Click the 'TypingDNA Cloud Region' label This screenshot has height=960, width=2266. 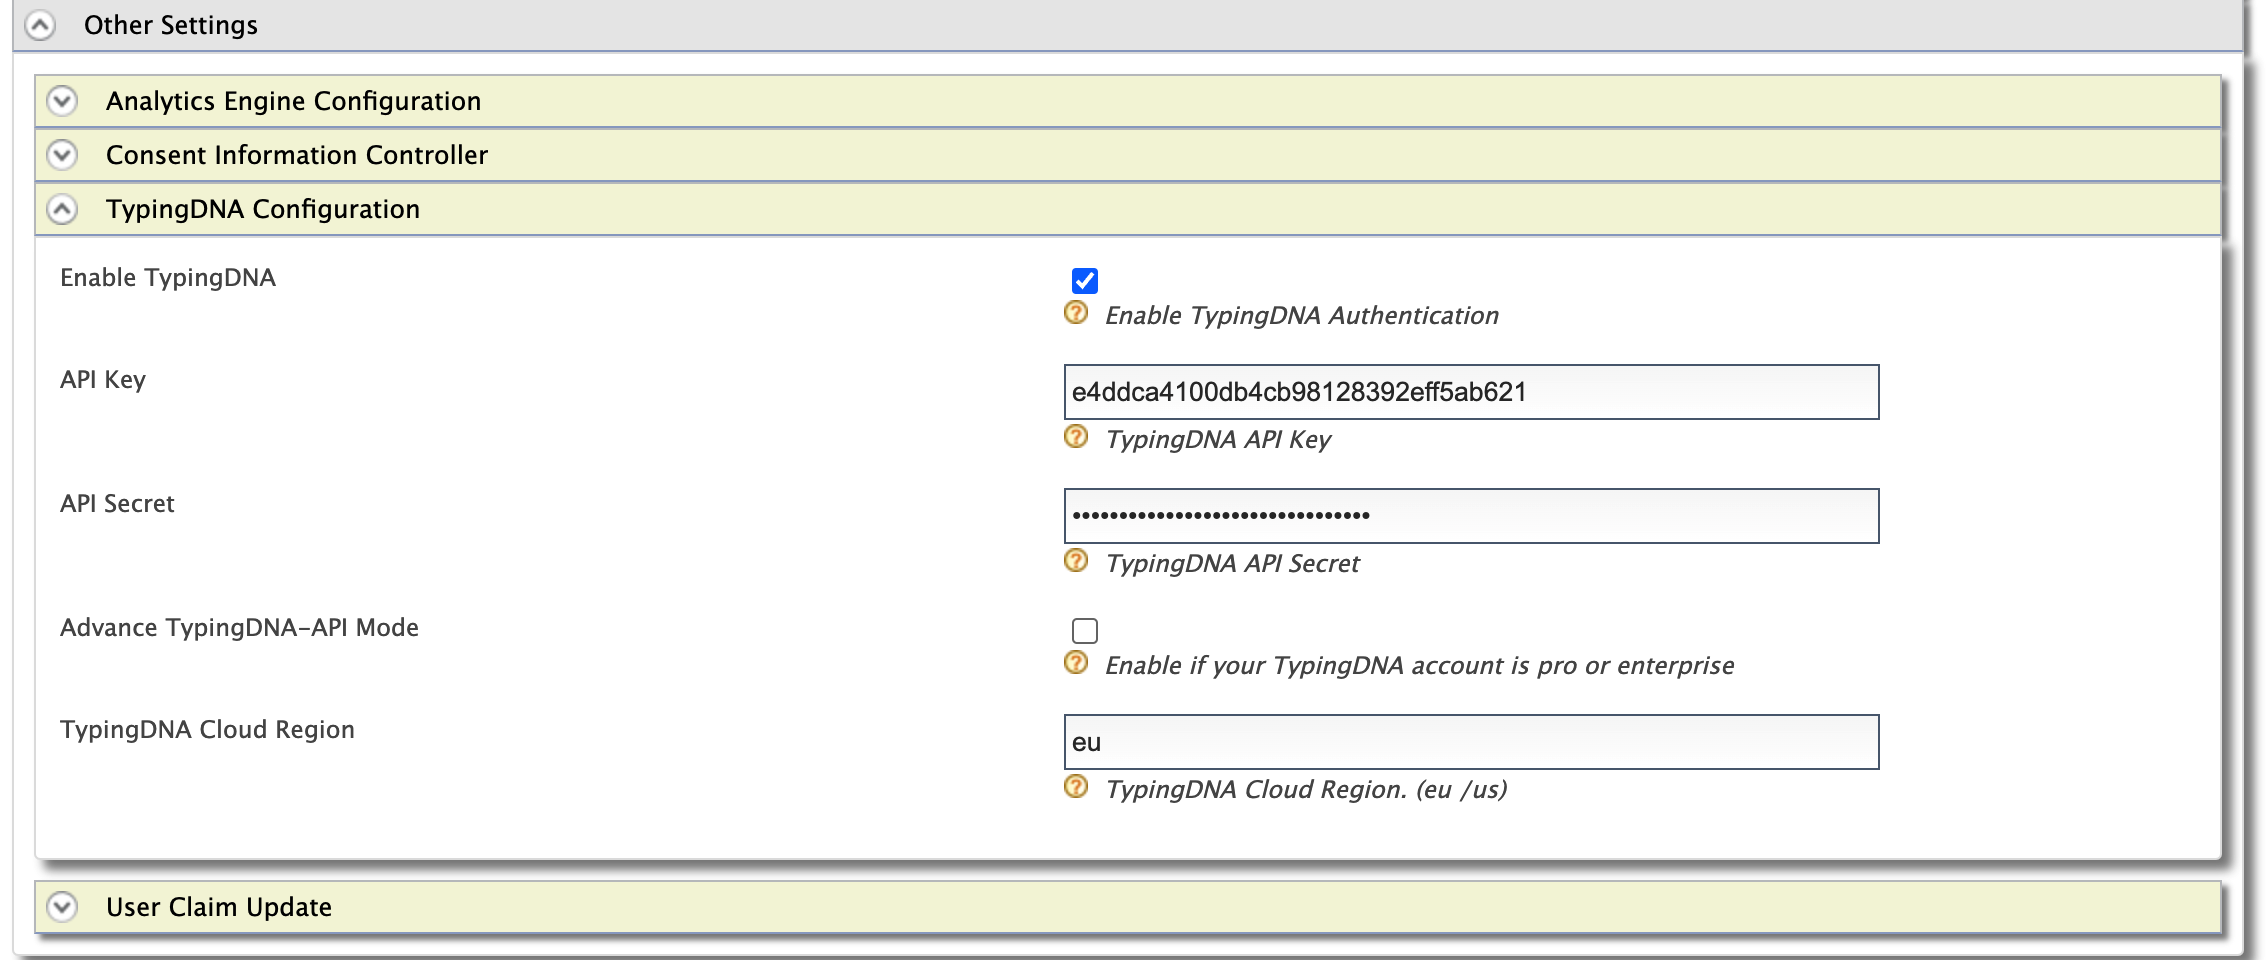pyautogui.click(x=207, y=730)
